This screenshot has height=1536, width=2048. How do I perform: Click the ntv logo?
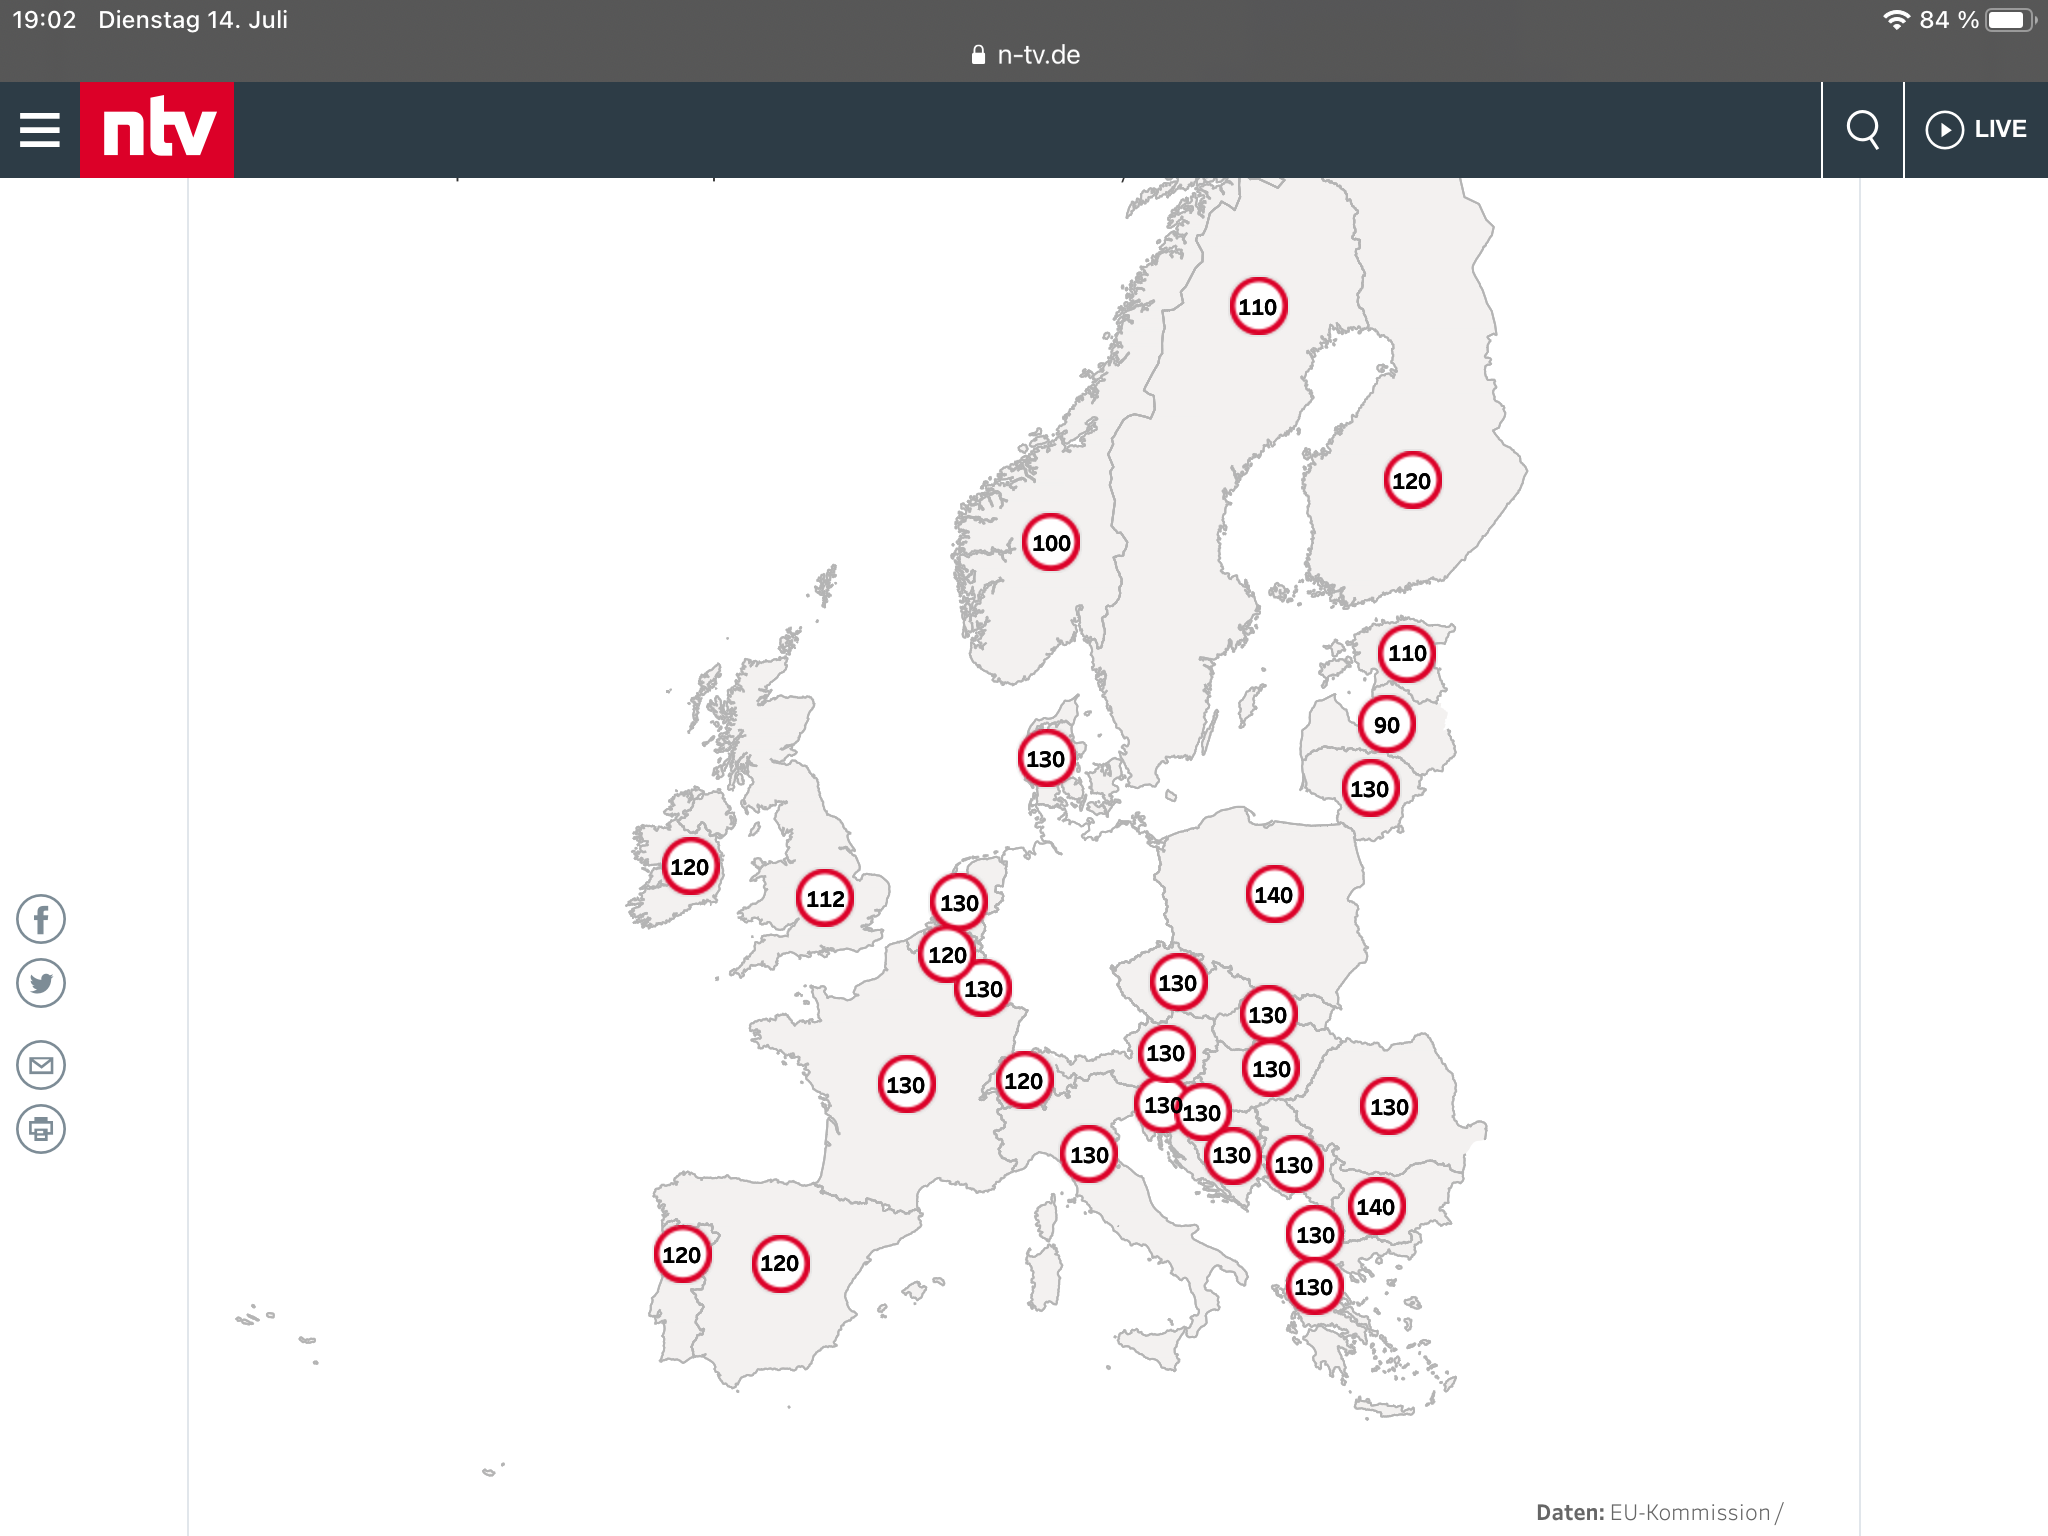[157, 130]
